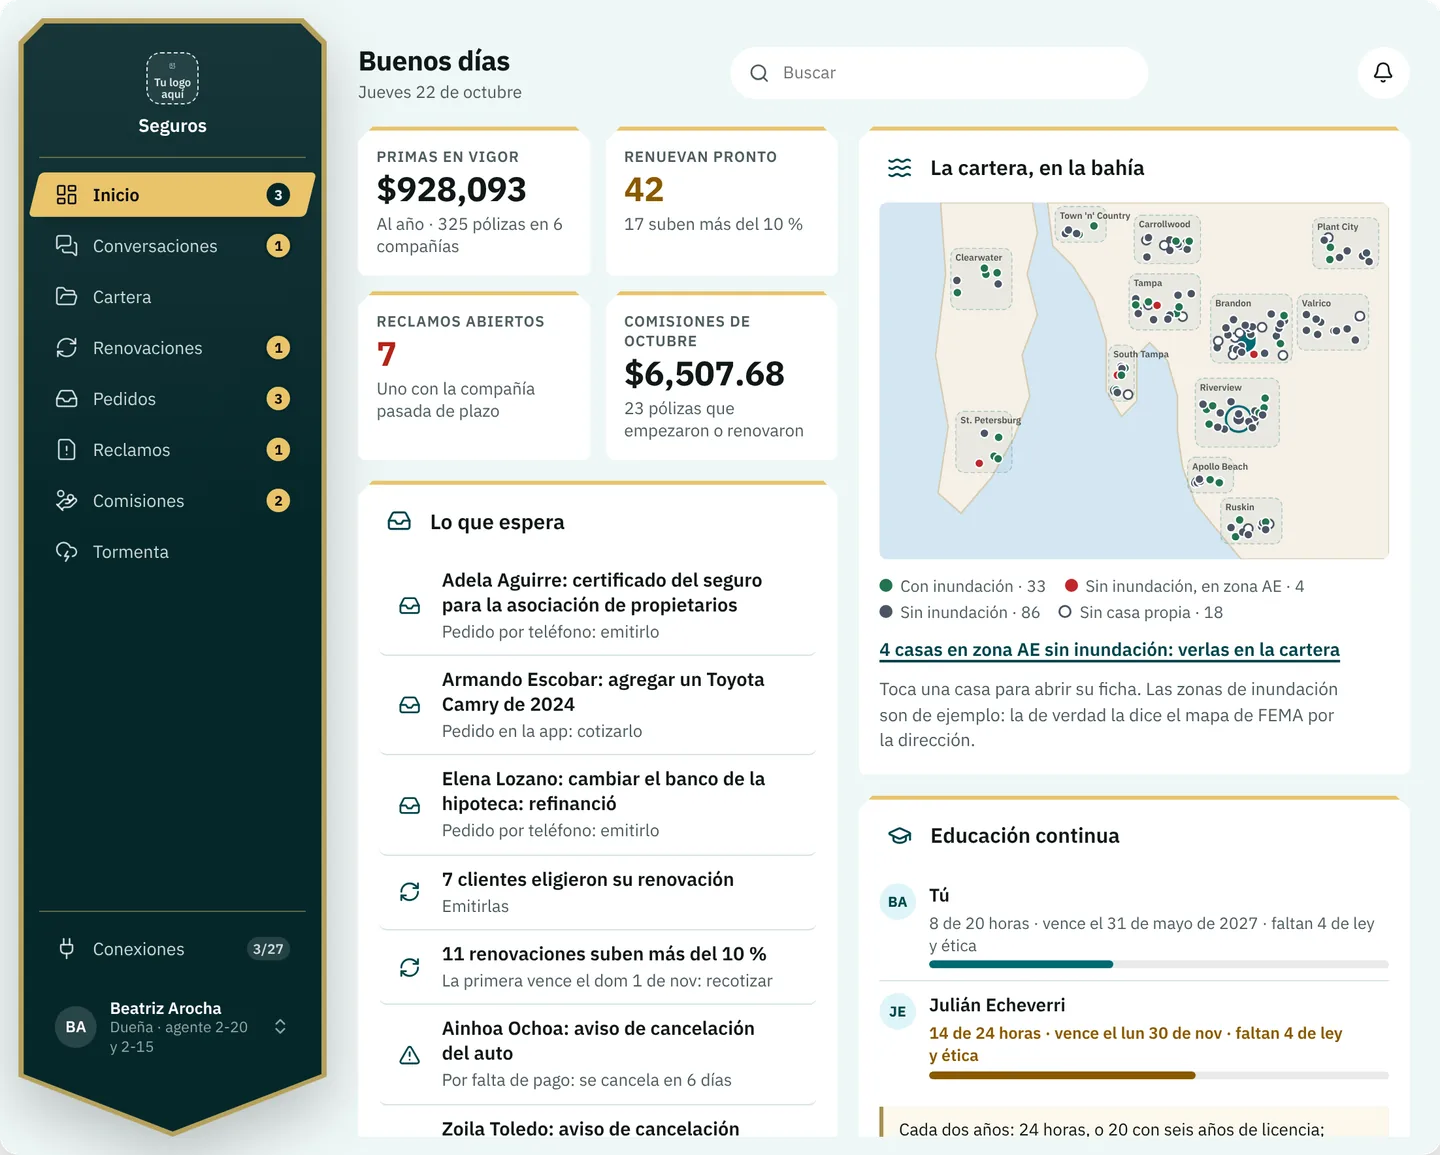Click the Buscar search field
This screenshot has height=1155, width=1440.
[x=939, y=73]
